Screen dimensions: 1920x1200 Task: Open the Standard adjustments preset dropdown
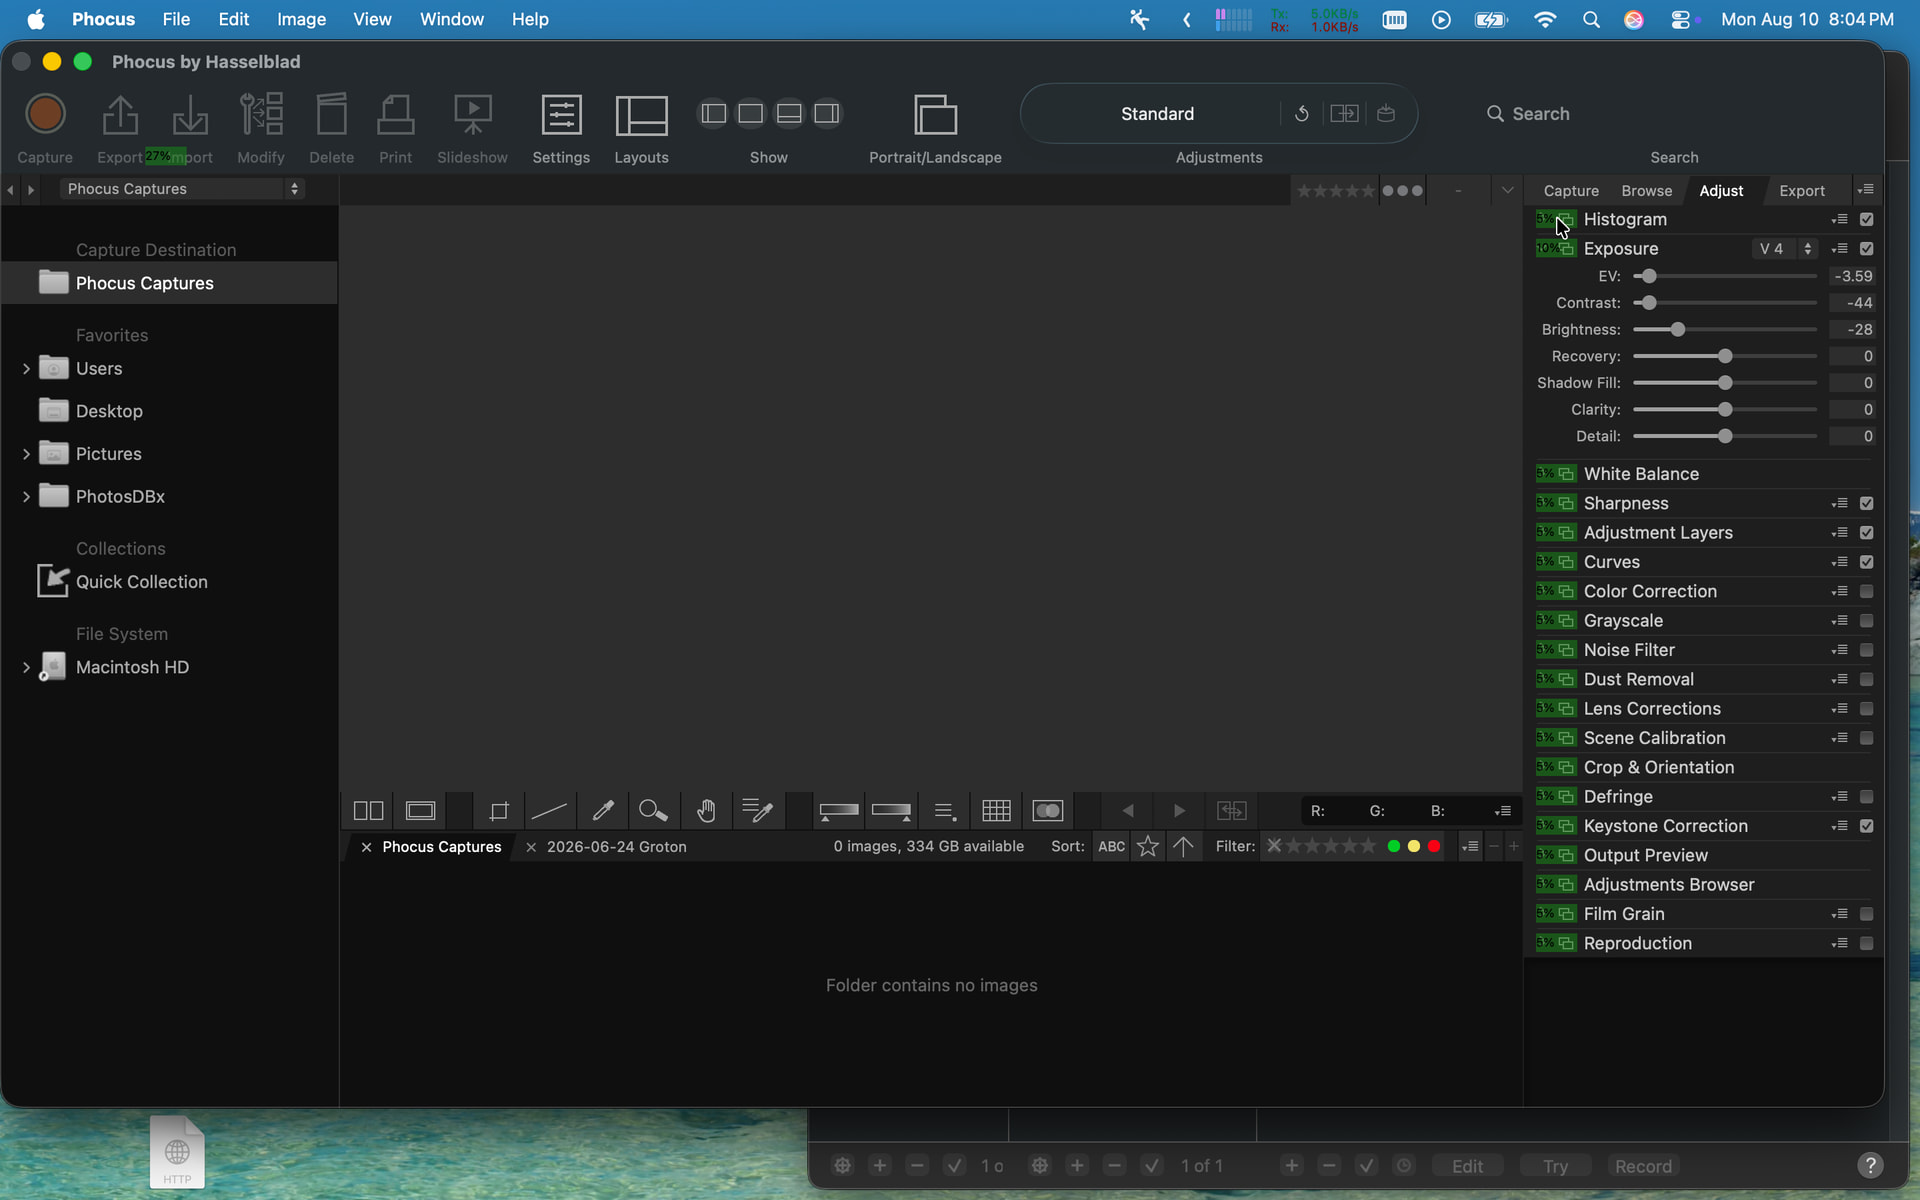pos(1157,114)
